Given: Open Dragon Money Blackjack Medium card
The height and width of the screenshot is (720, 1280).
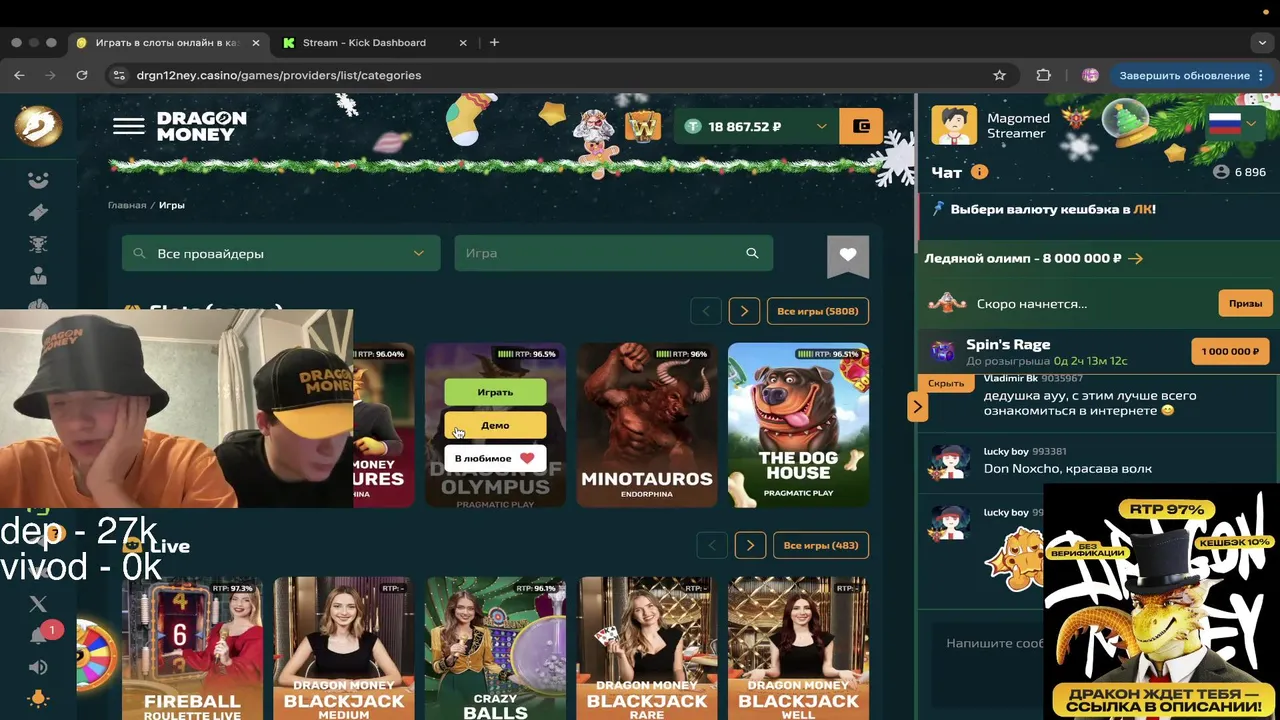Looking at the screenshot, I should point(344,648).
